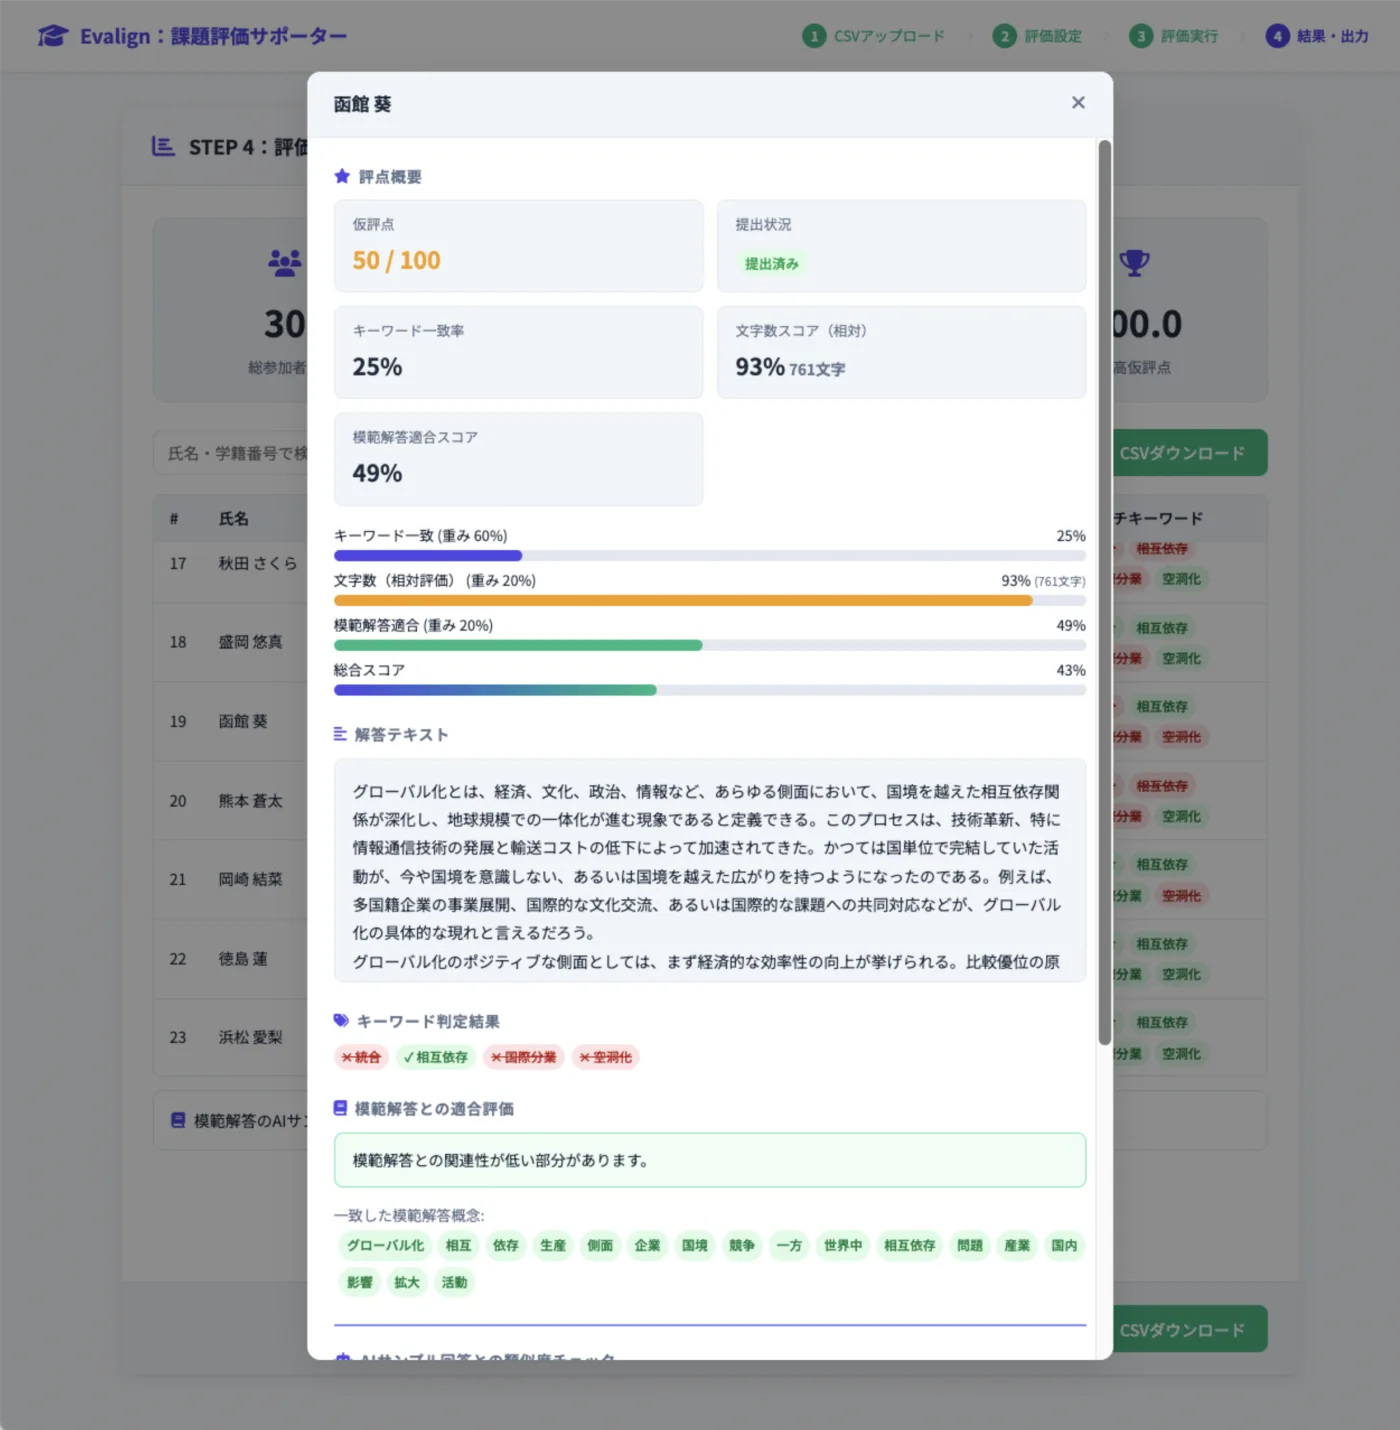Click the ×統合 keyword tag
Screen dimensions: 1400x1430
(x=361, y=1057)
